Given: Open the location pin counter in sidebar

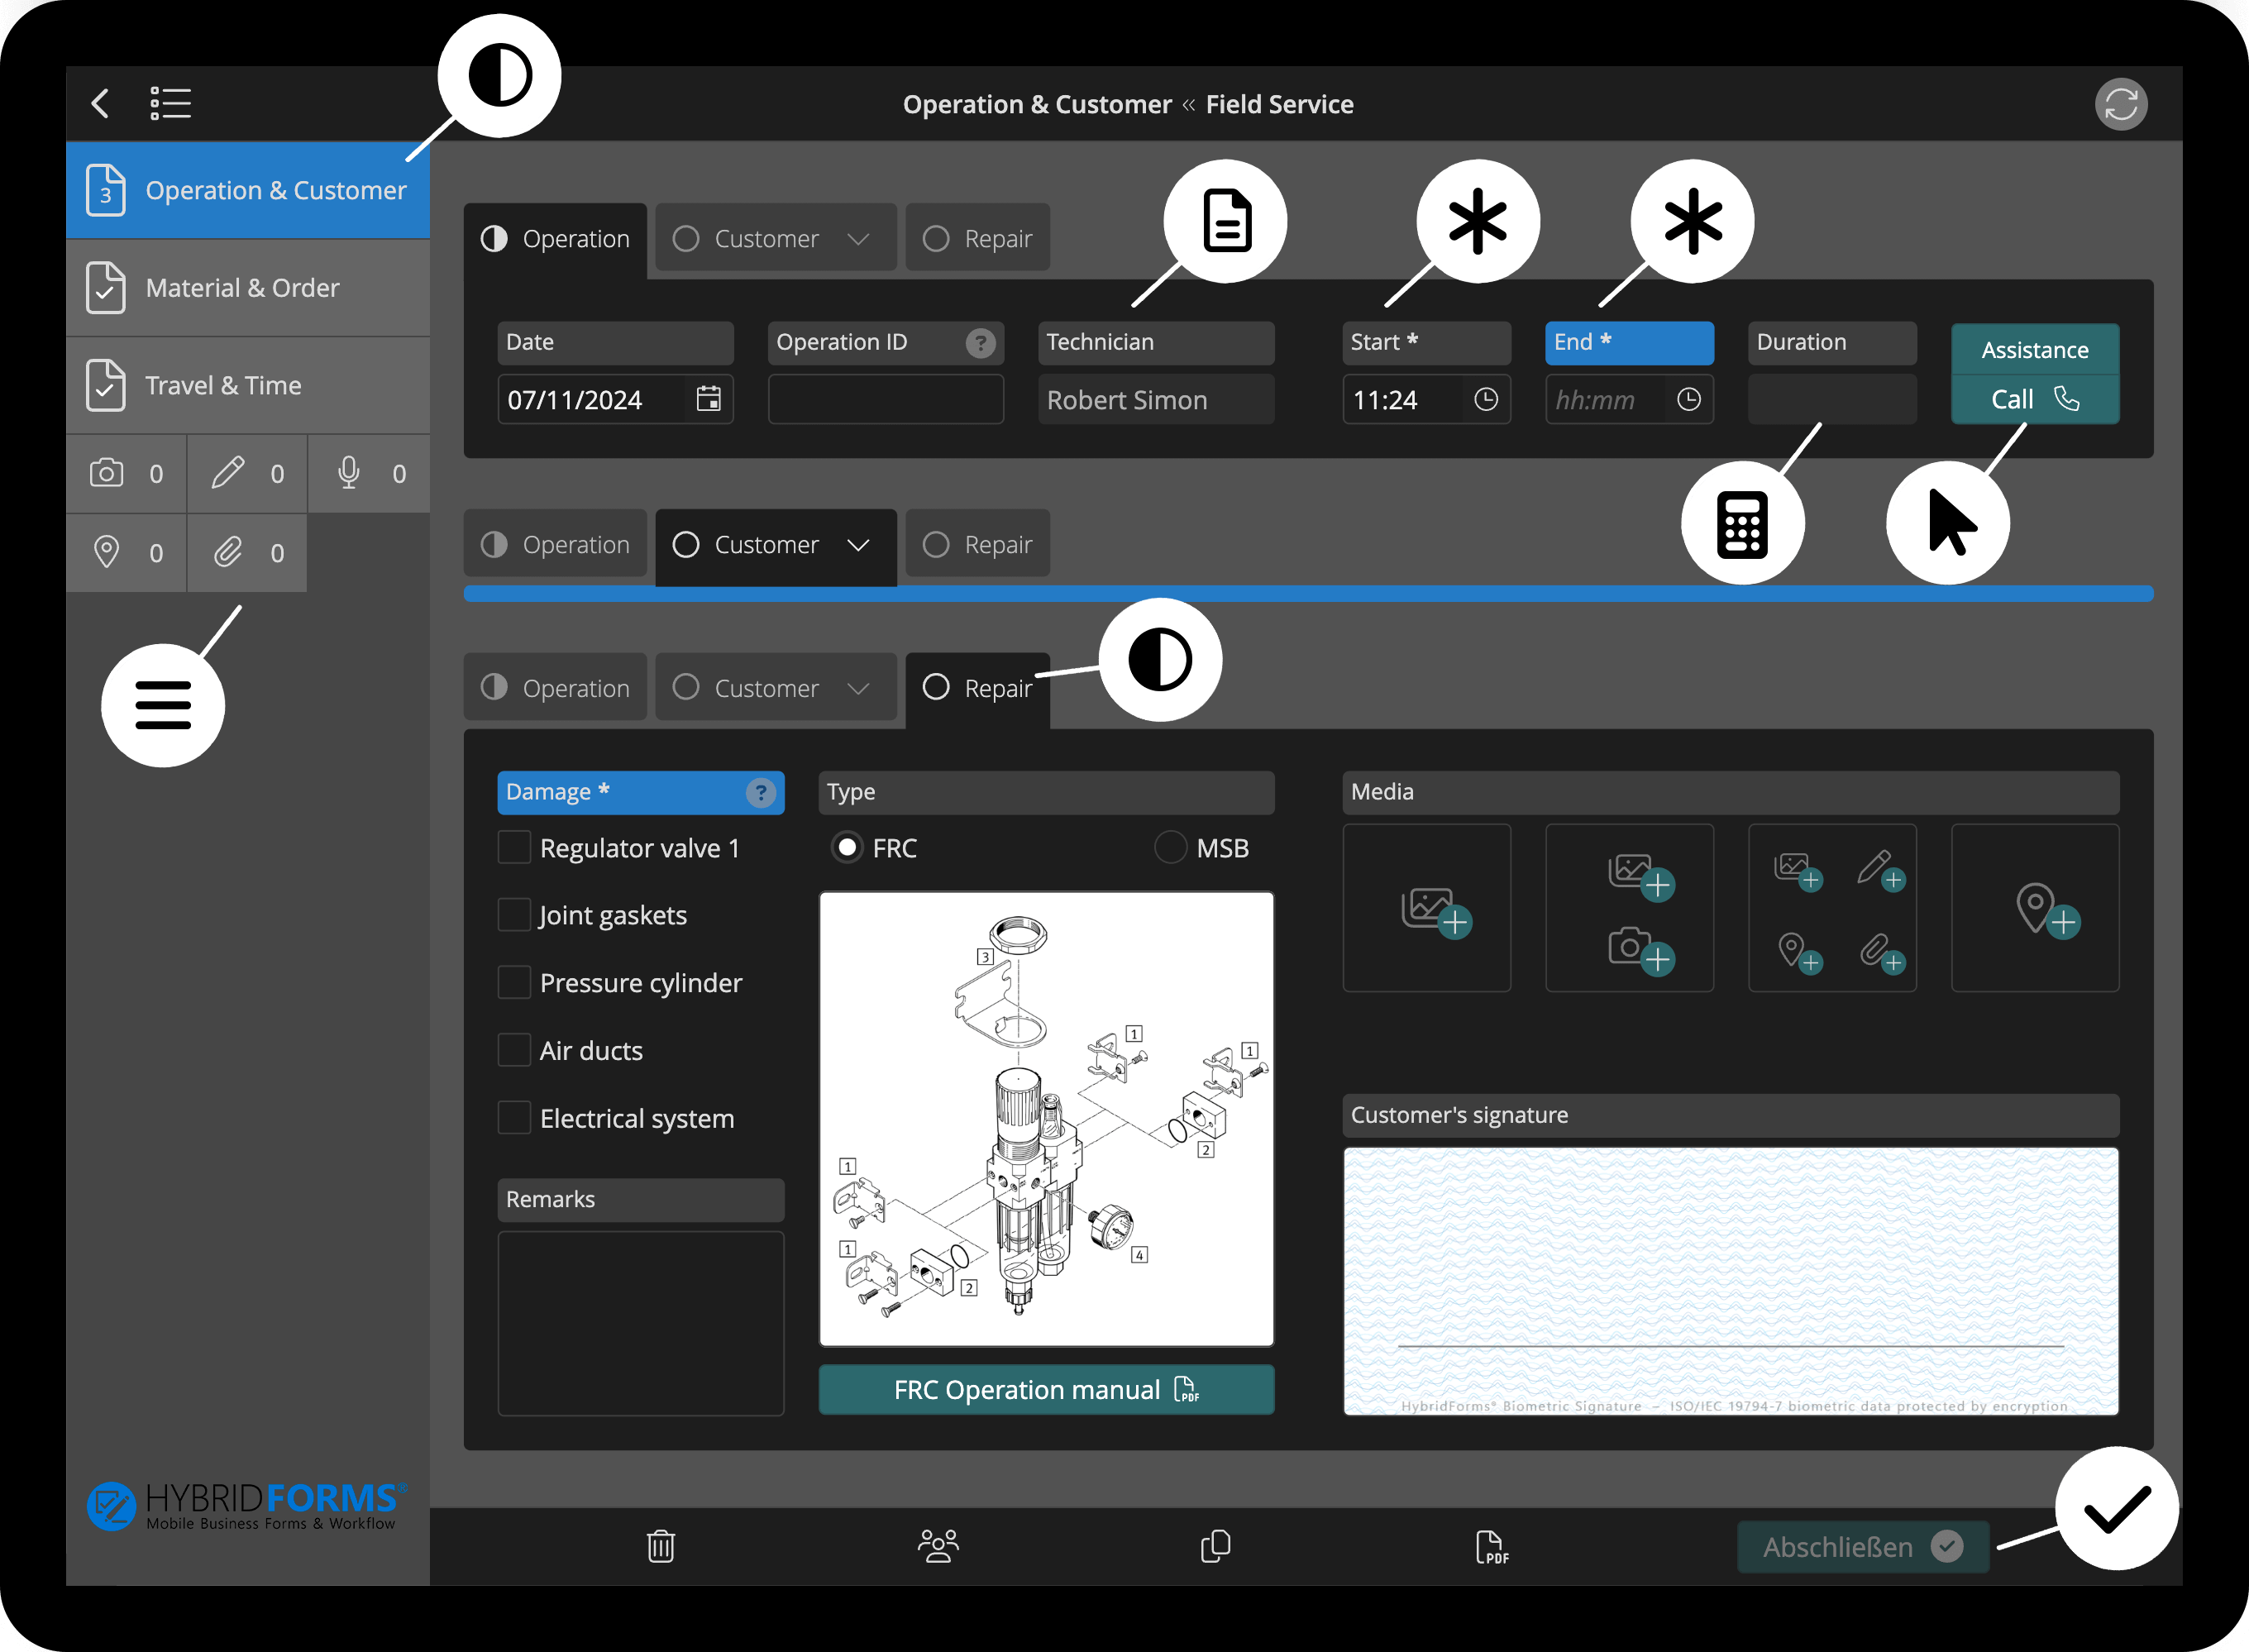Looking at the screenshot, I should coord(126,553).
